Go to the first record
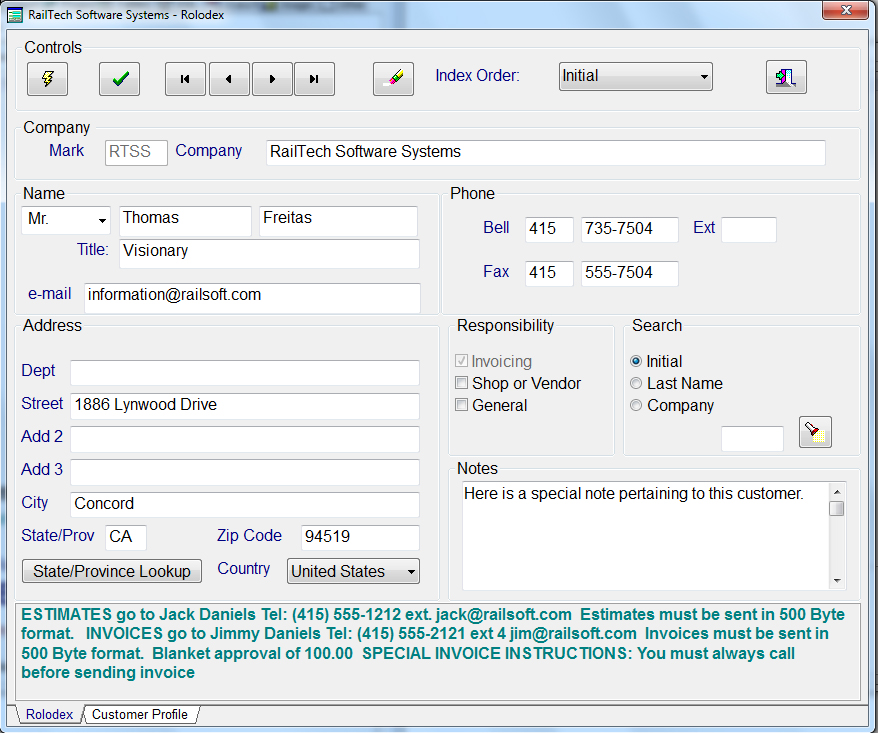Screen dimensions: 878x733 [185, 79]
